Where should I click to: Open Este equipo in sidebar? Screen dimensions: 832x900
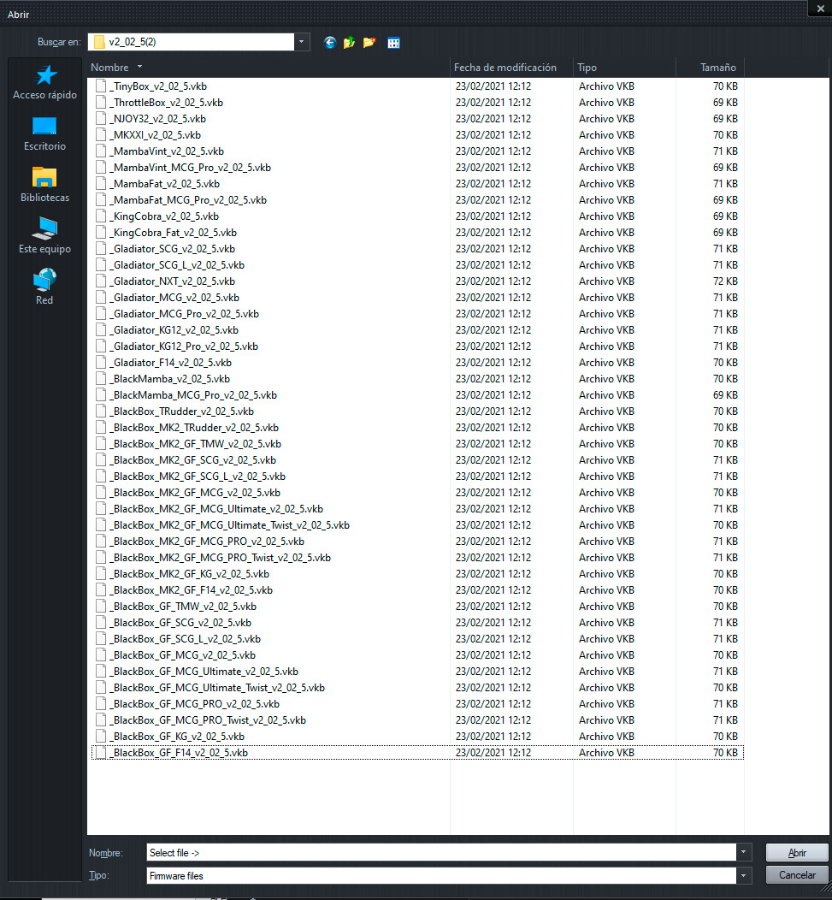tap(45, 236)
